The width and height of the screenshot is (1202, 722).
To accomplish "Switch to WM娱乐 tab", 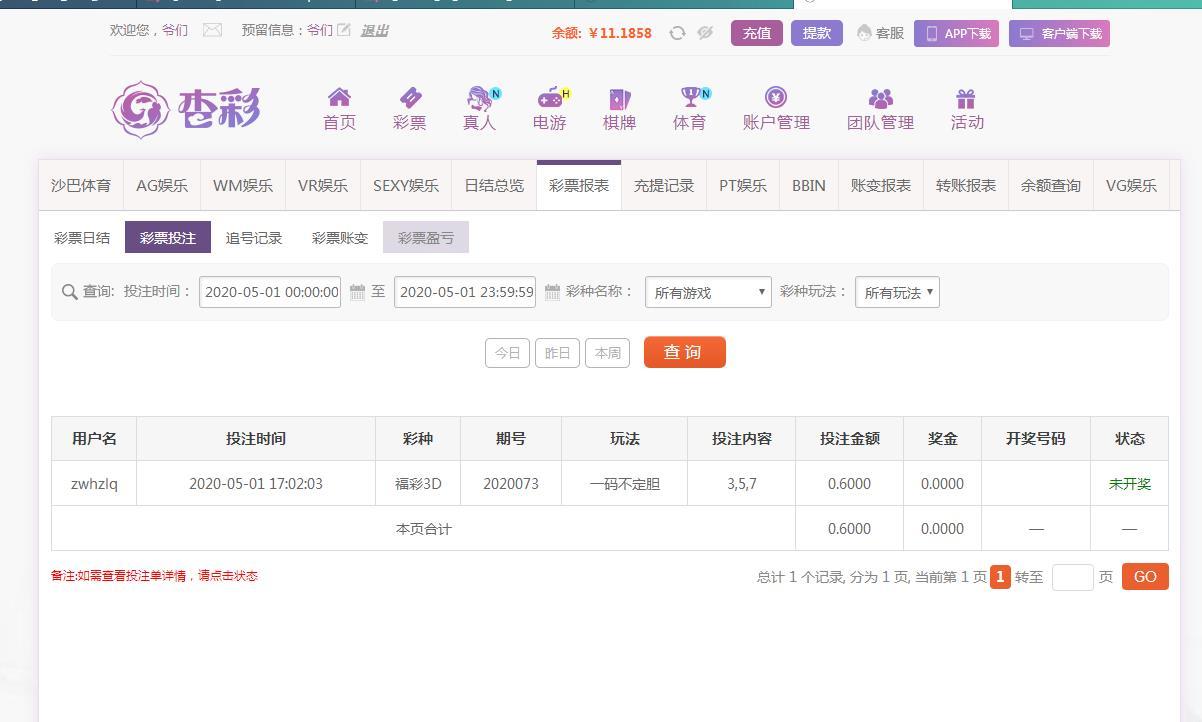I will point(243,185).
